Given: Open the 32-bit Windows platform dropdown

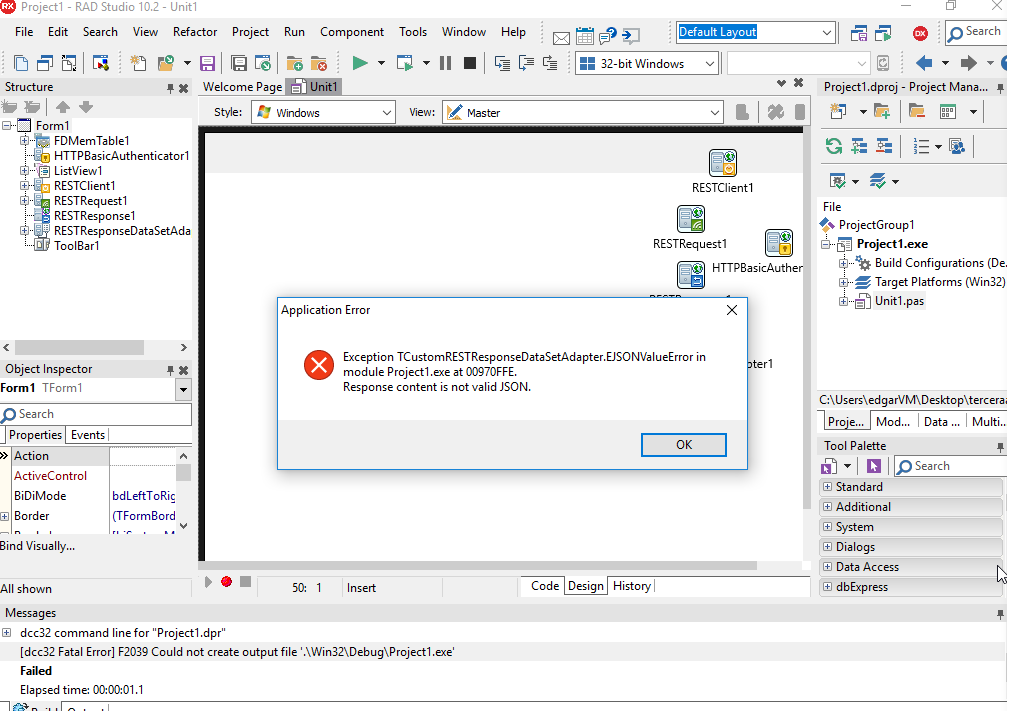Looking at the screenshot, I should click(710, 64).
